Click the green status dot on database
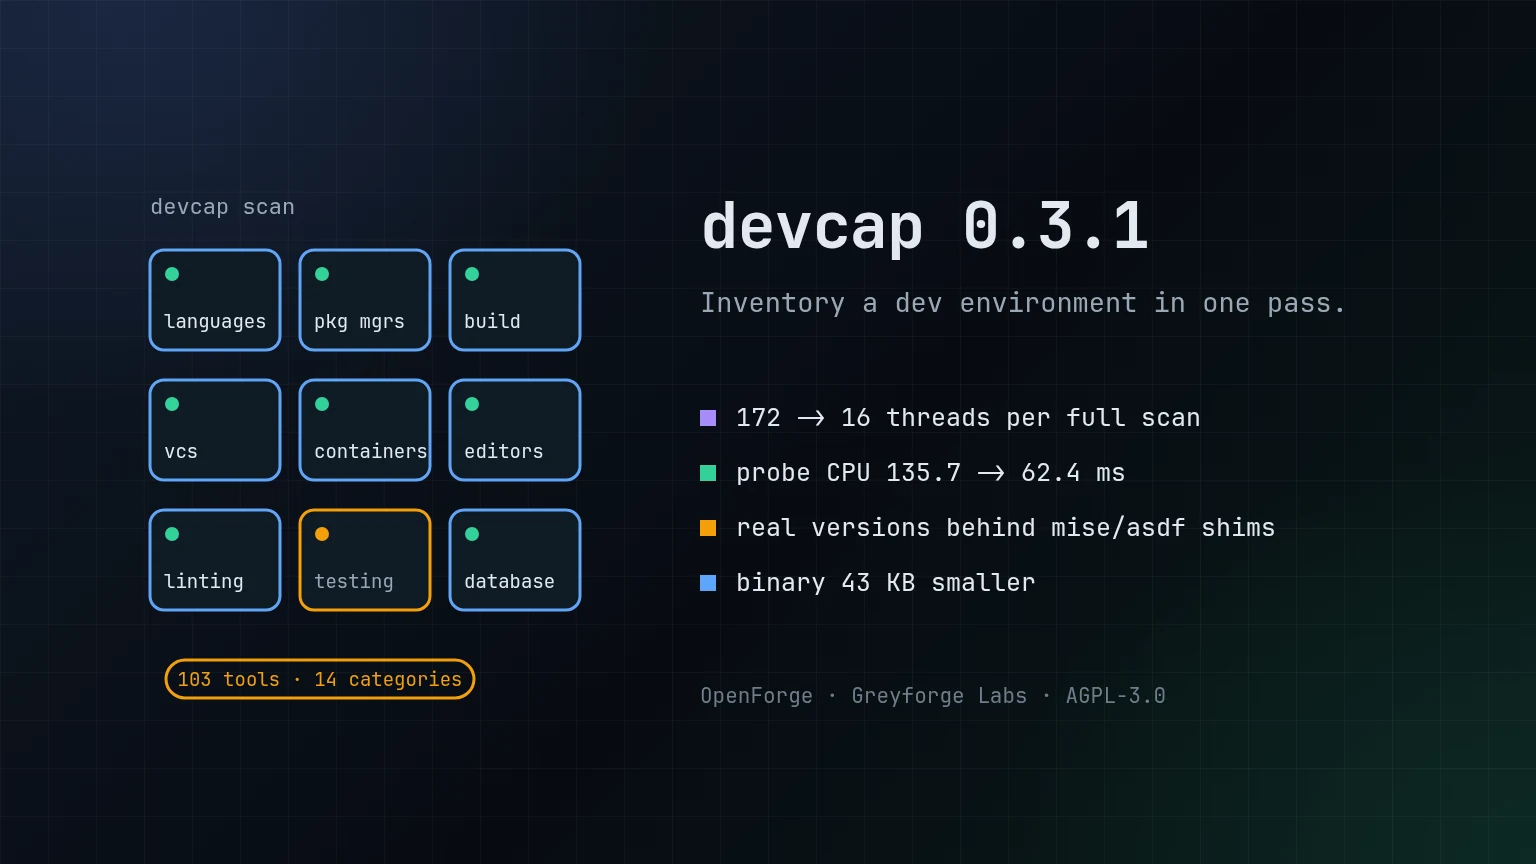The height and width of the screenshot is (864, 1536). (472, 534)
